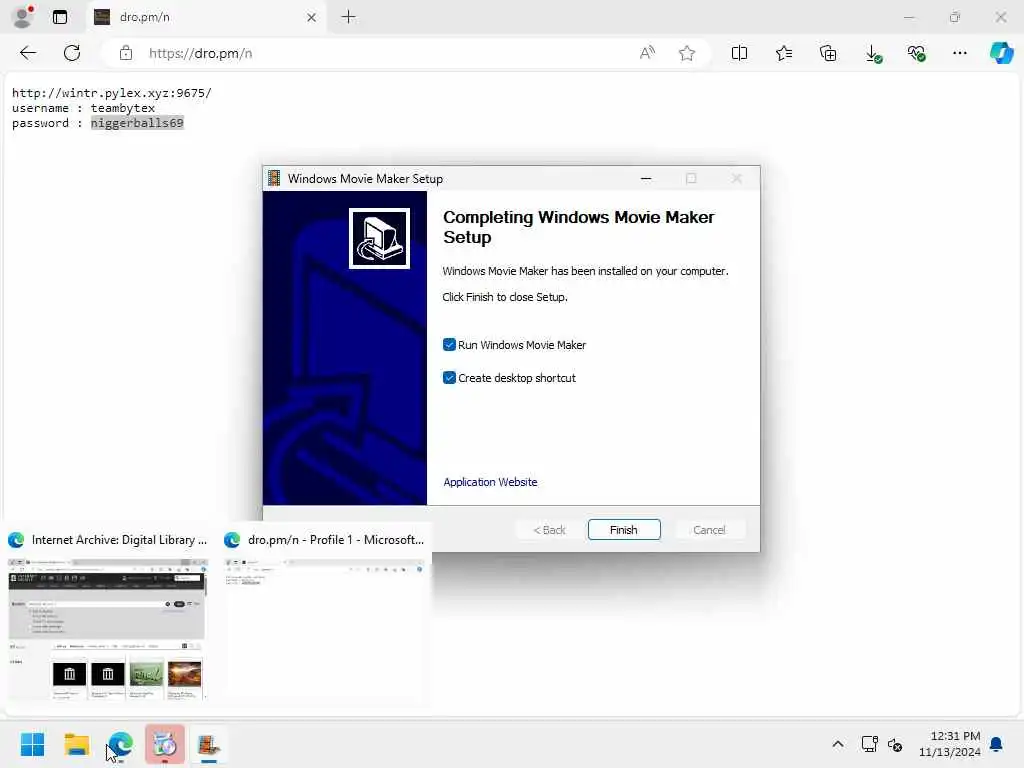1024x768 pixels.
Task: Add this page to favorites star
Action: [x=686, y=53]
